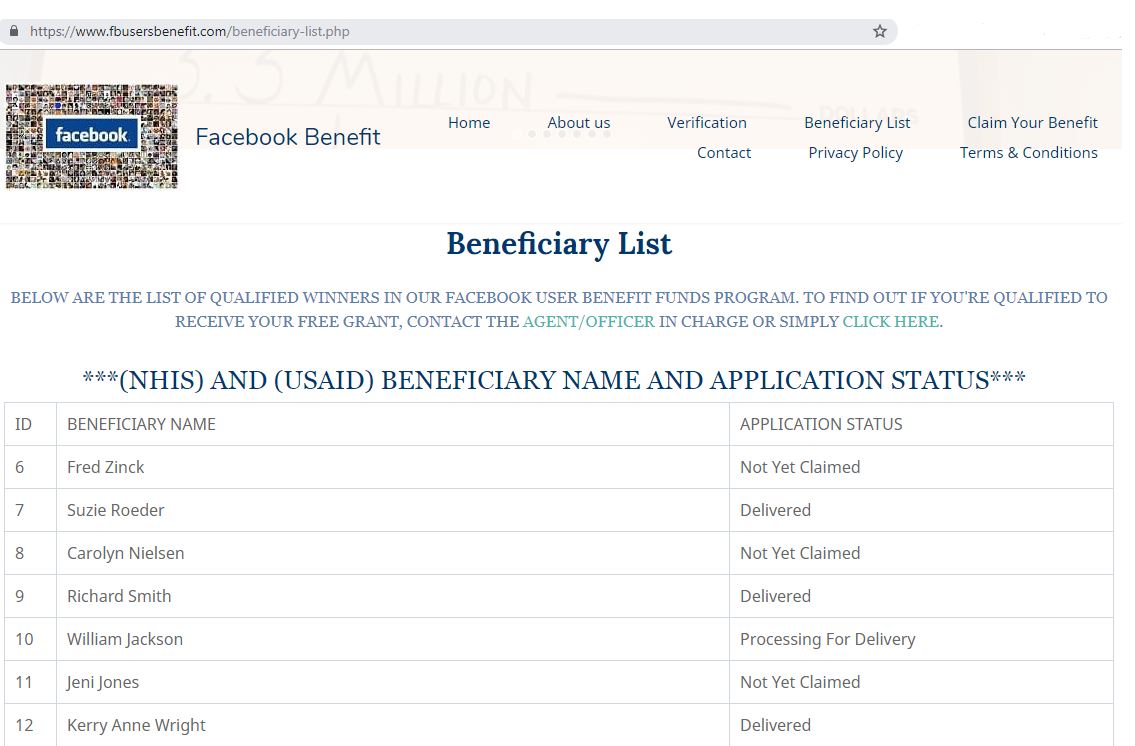The height and width of the screenshot is (746, 1135).
Task: Click the bookmark star icon in address bar
Action: click(879, 31)
